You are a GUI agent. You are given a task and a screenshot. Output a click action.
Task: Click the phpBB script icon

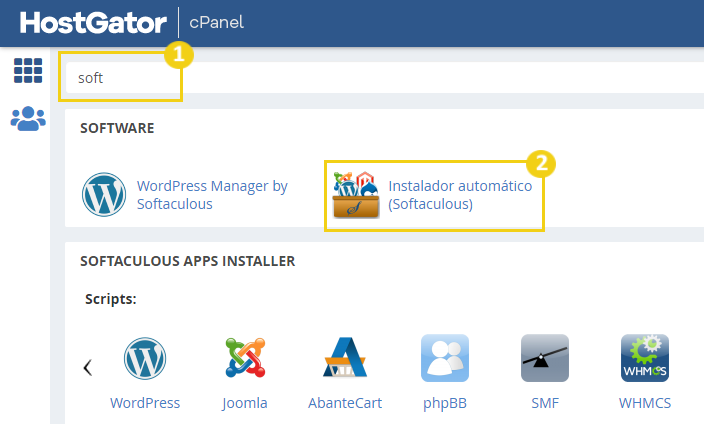pyautogui.click(x=445, y=358)
